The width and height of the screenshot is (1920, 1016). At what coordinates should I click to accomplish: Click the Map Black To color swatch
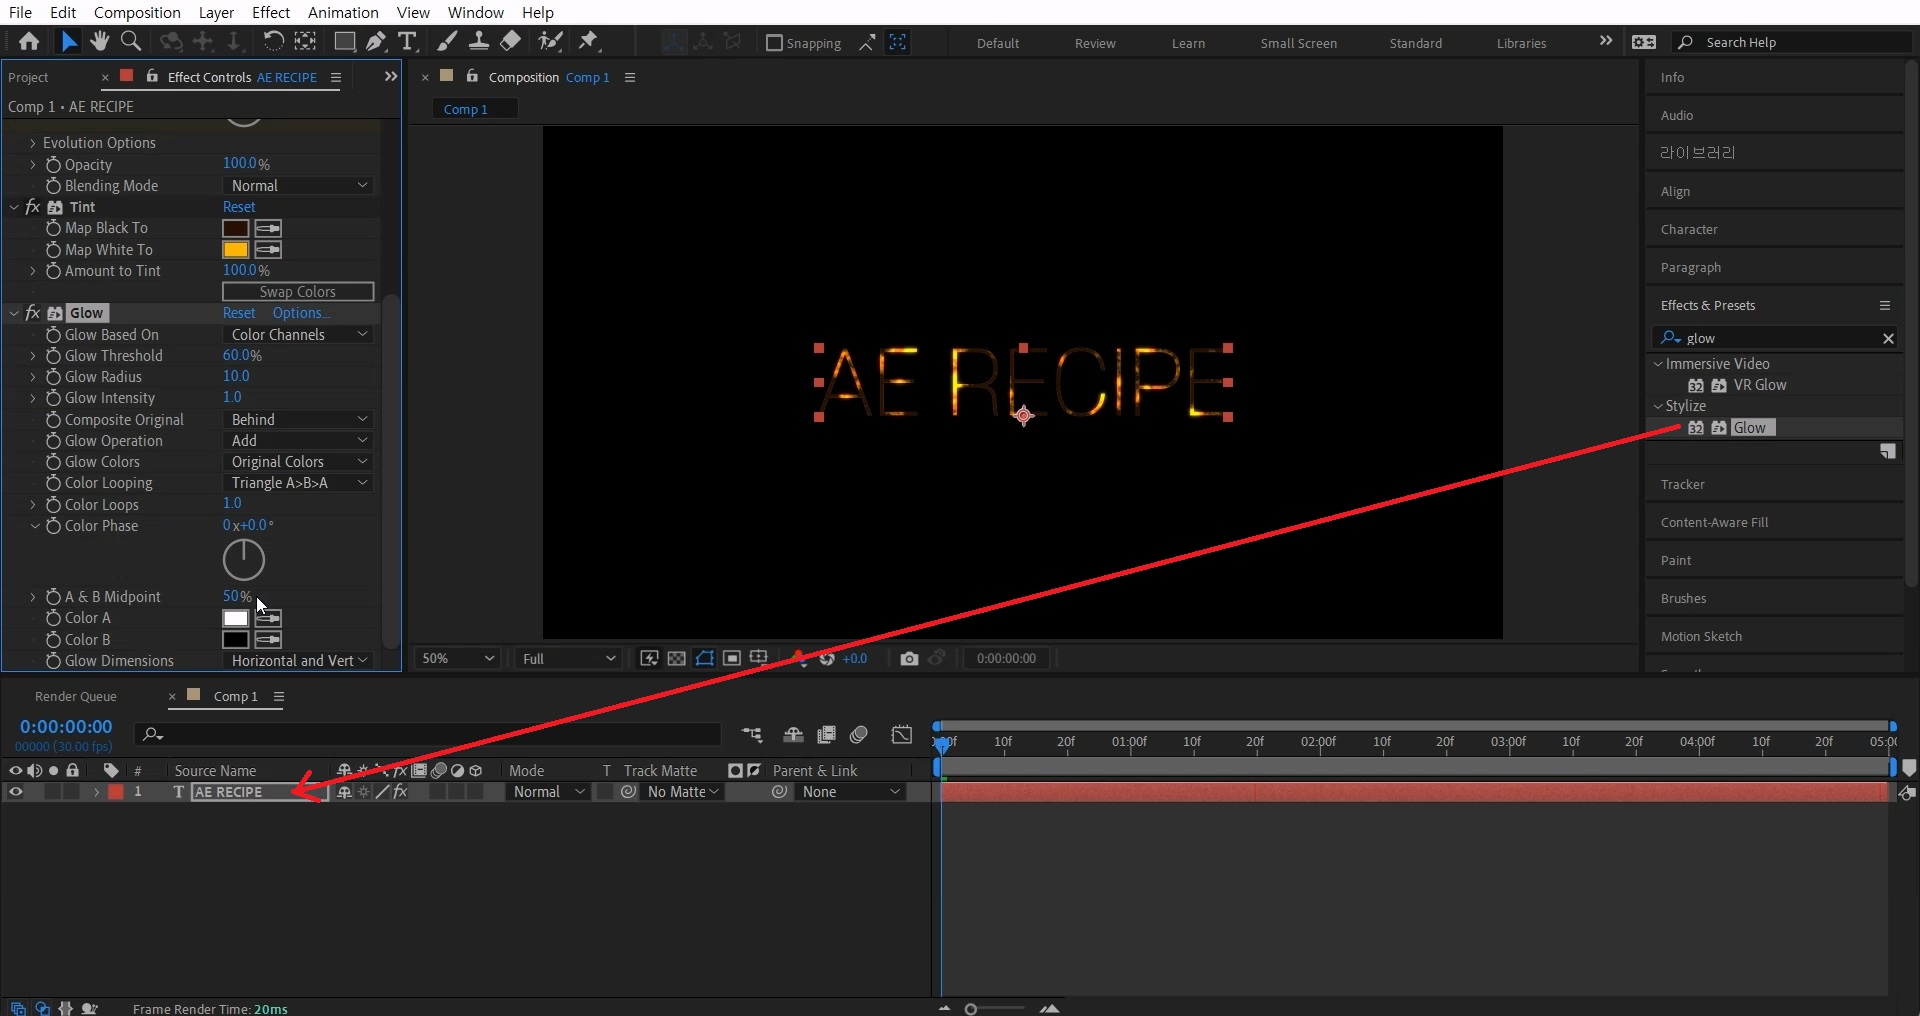235,229
